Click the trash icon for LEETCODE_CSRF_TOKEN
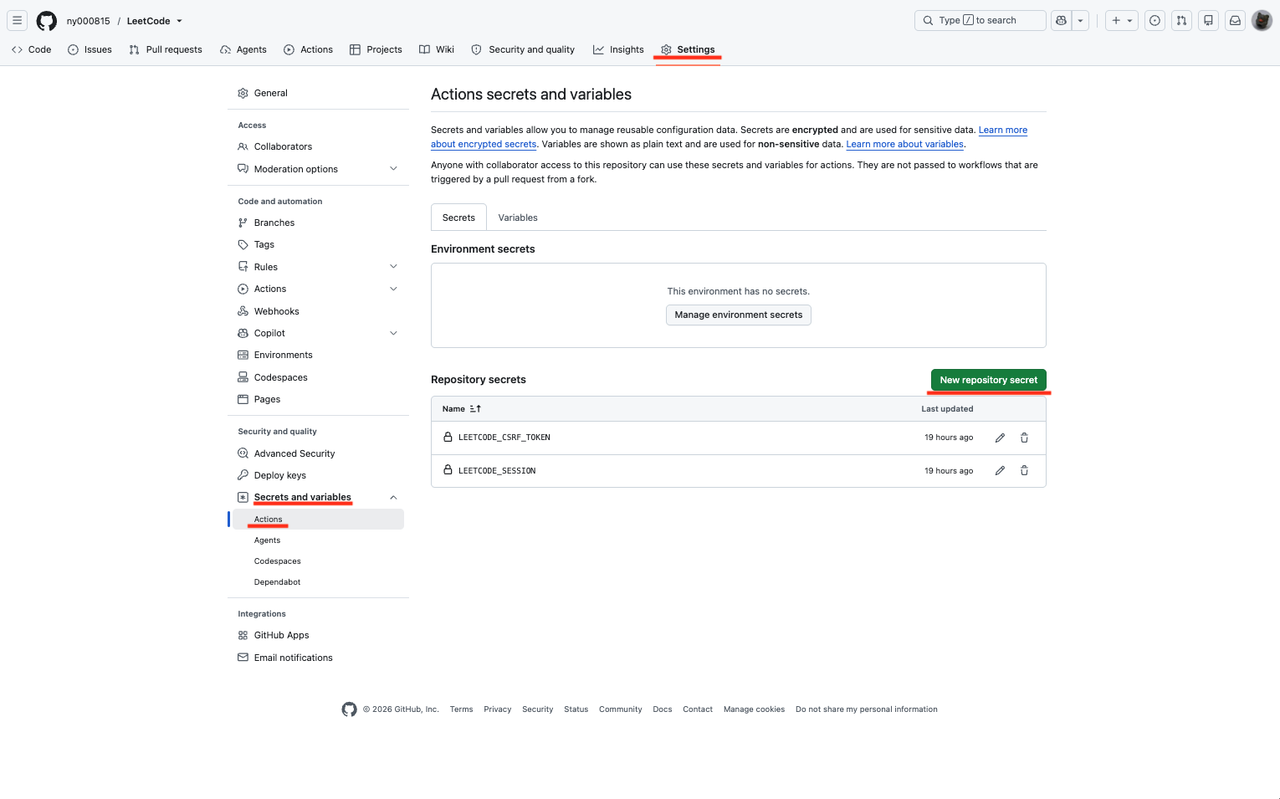Screen dimensions: 1280x799 [x=1024, y=438]
